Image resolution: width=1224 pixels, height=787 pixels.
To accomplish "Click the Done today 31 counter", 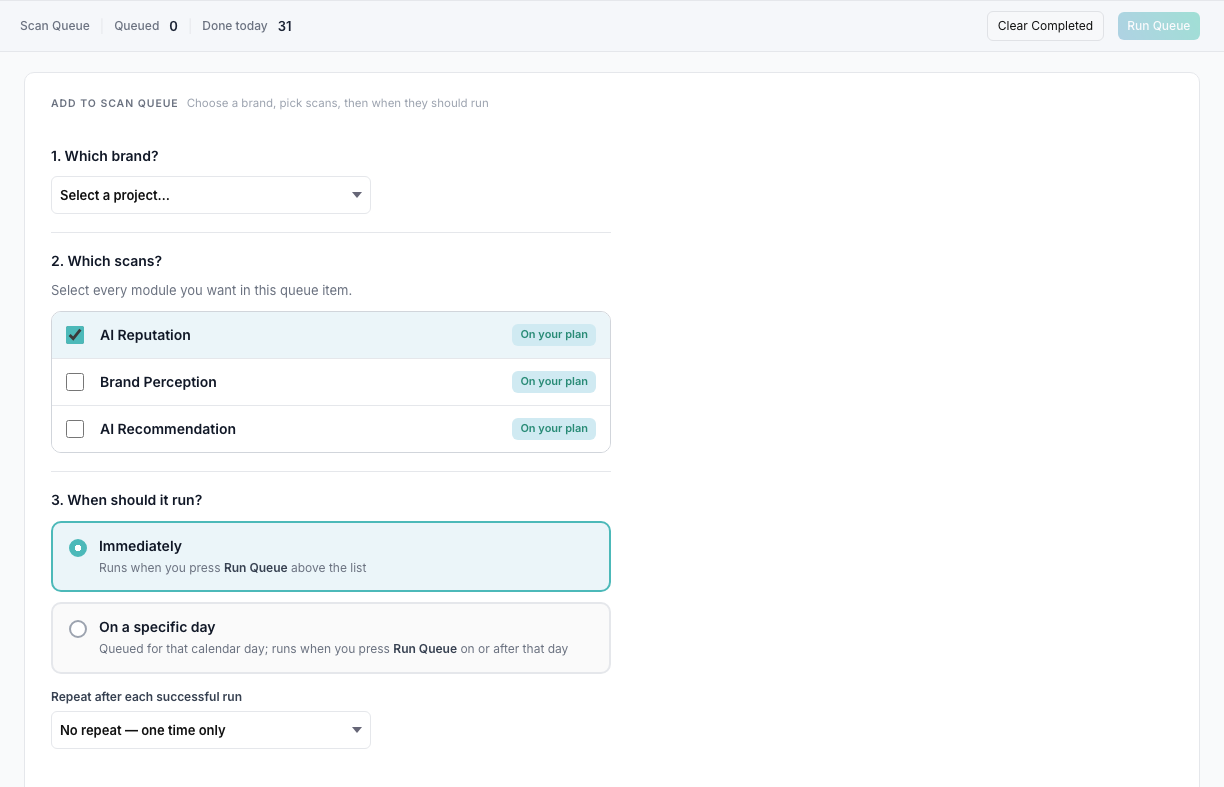I will coord(247,26).
